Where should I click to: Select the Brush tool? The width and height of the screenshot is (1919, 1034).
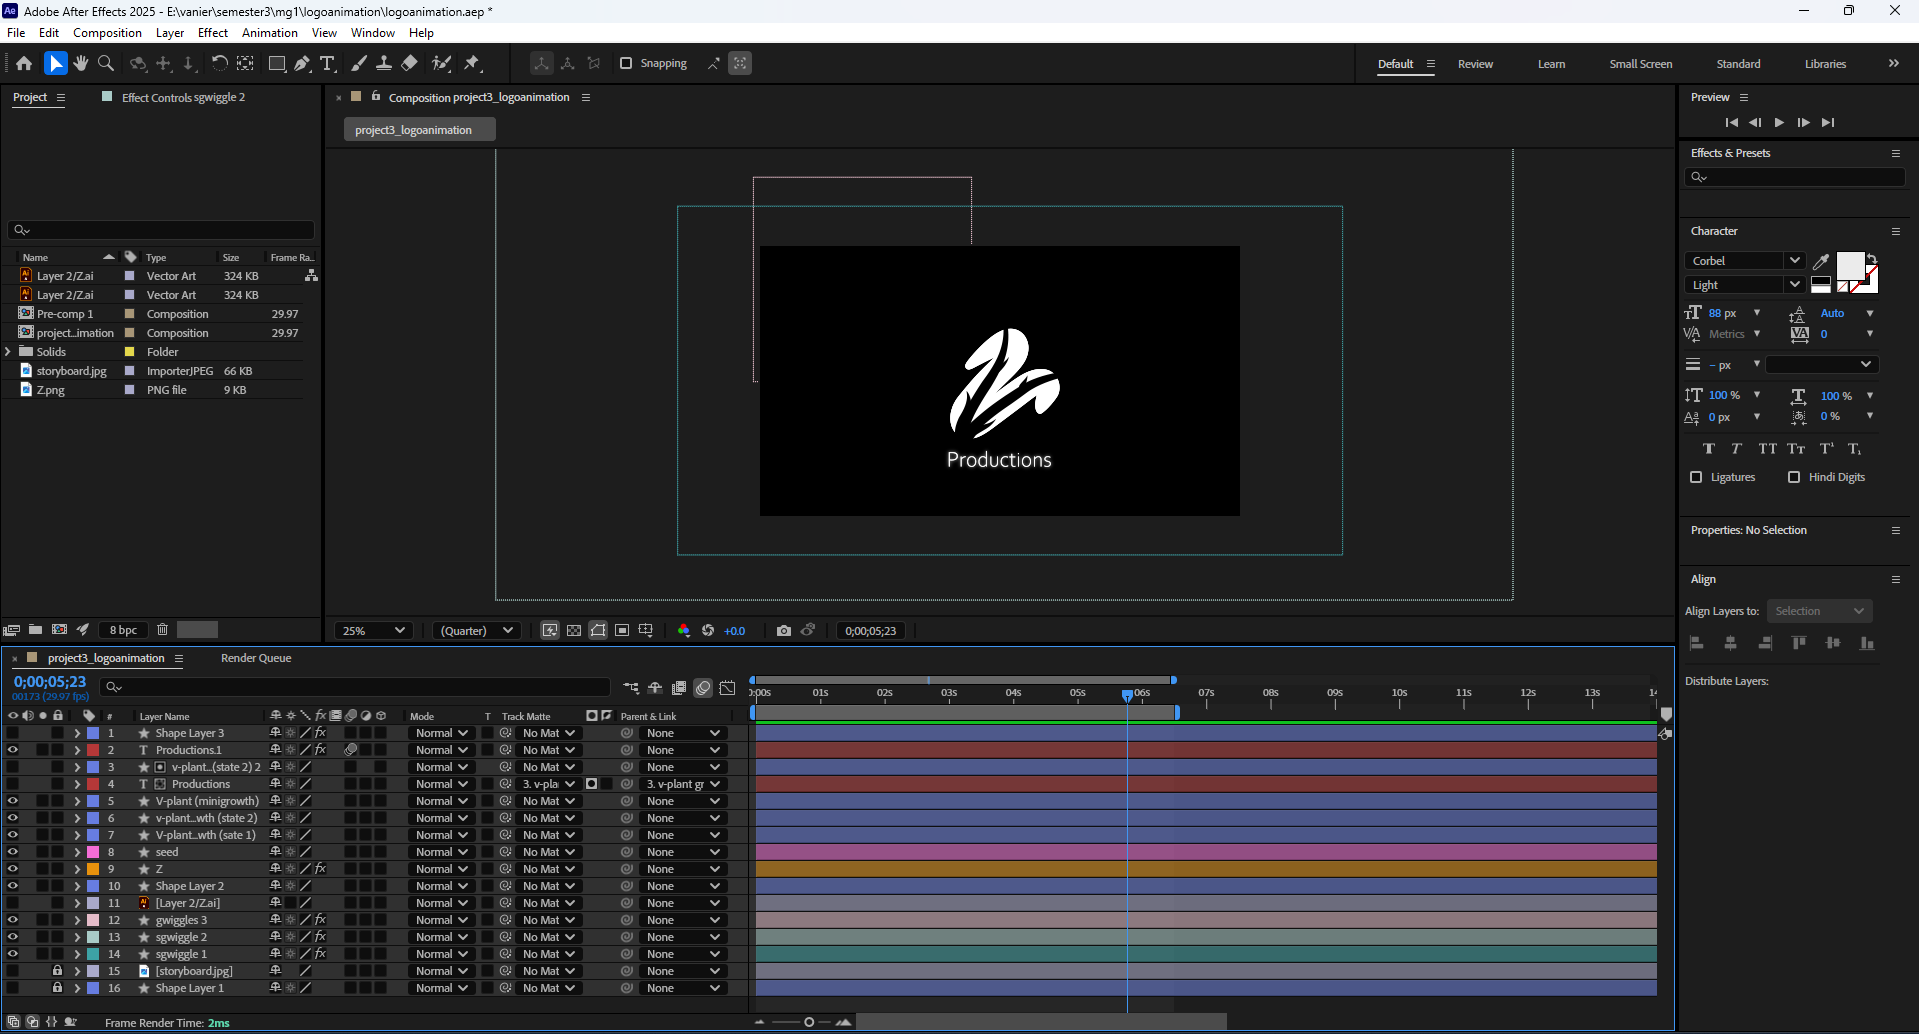(359, 63)
